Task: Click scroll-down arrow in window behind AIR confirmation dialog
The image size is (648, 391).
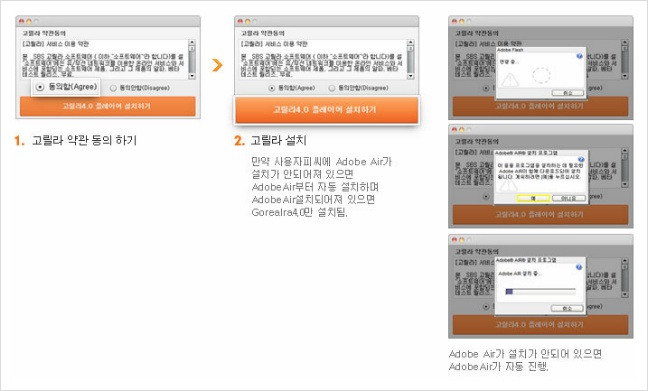Action: pyautogui.click(x=624, y=184)
